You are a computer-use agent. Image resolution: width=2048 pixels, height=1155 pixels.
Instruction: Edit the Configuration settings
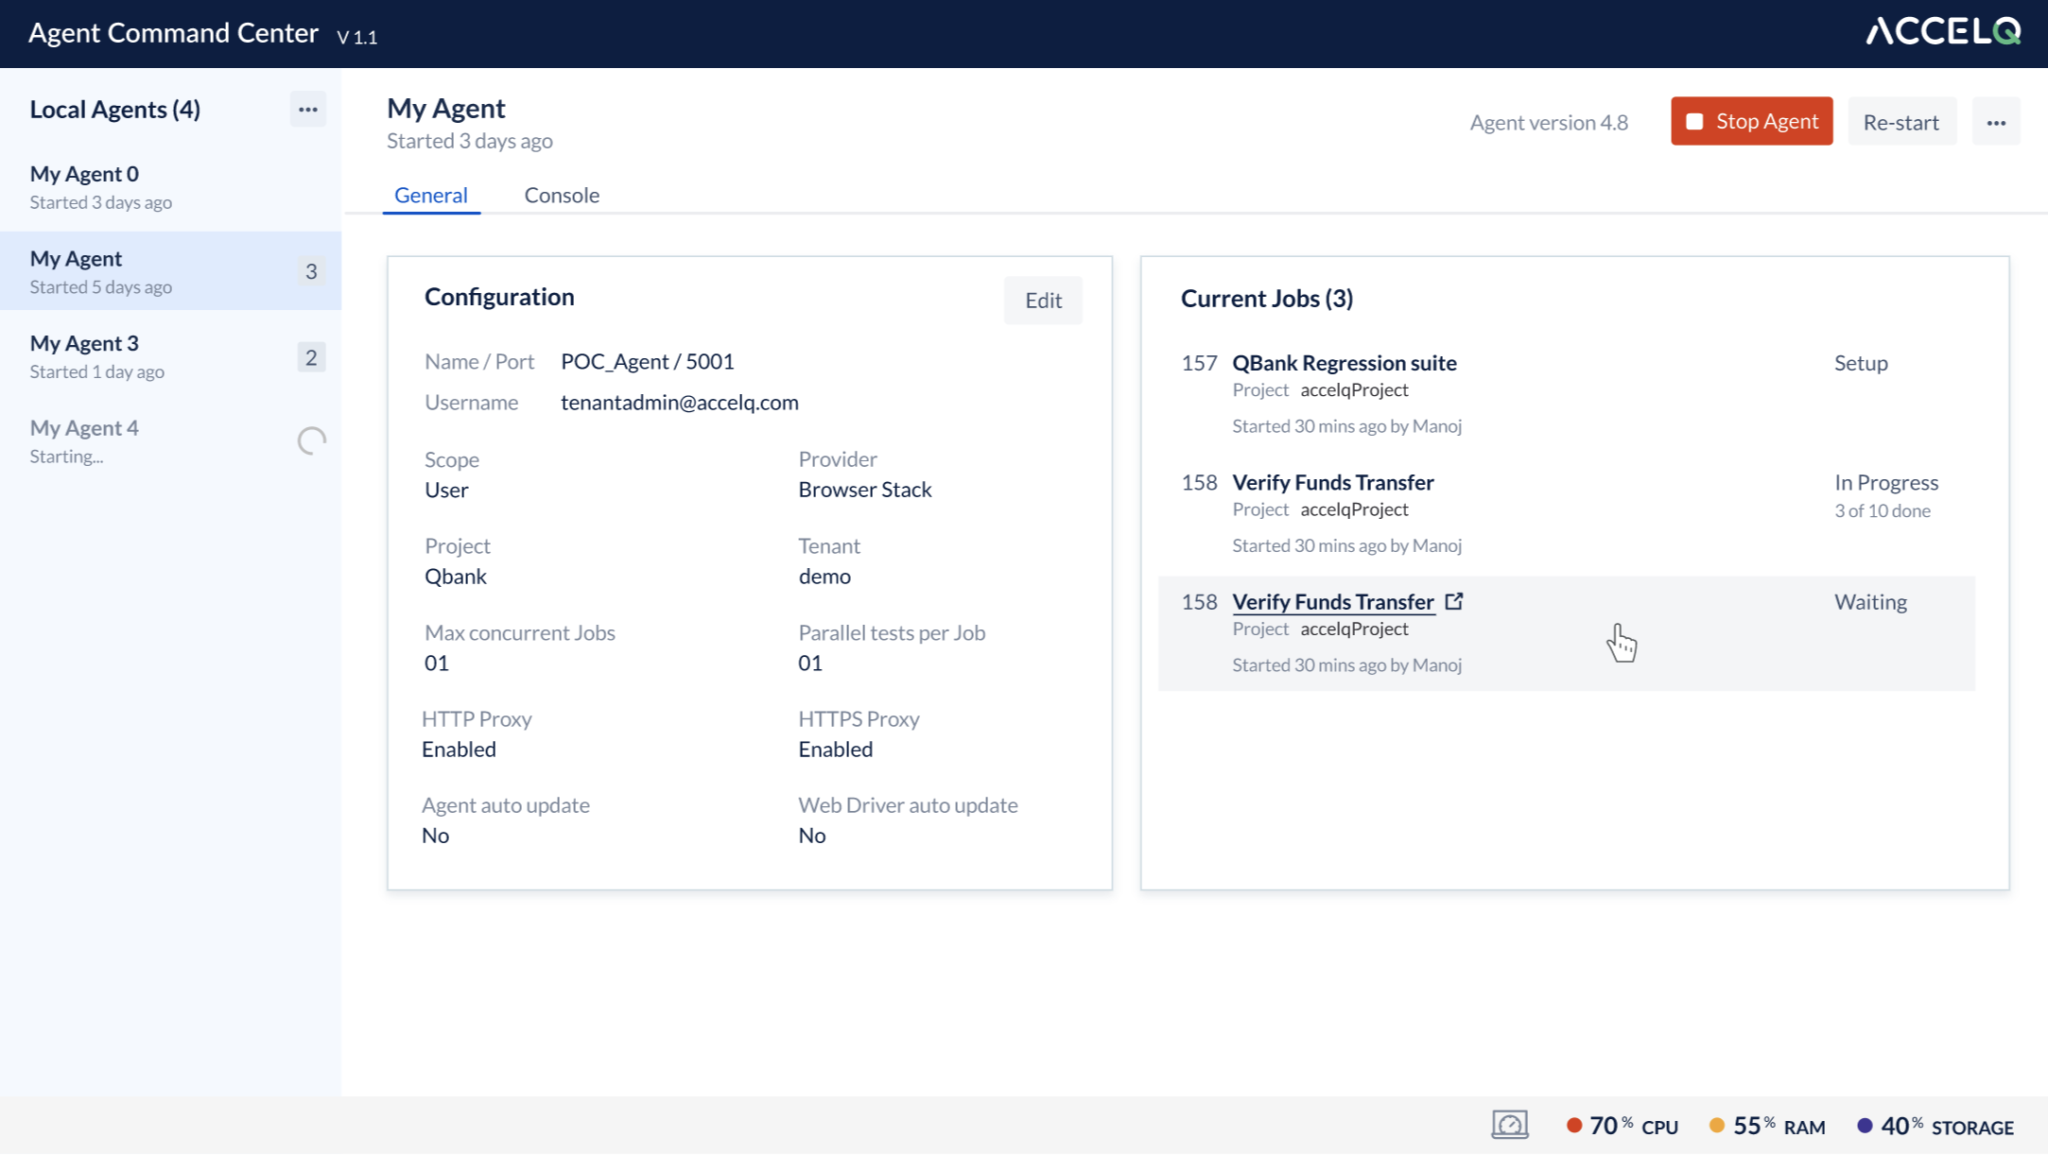coord(1042,300)
